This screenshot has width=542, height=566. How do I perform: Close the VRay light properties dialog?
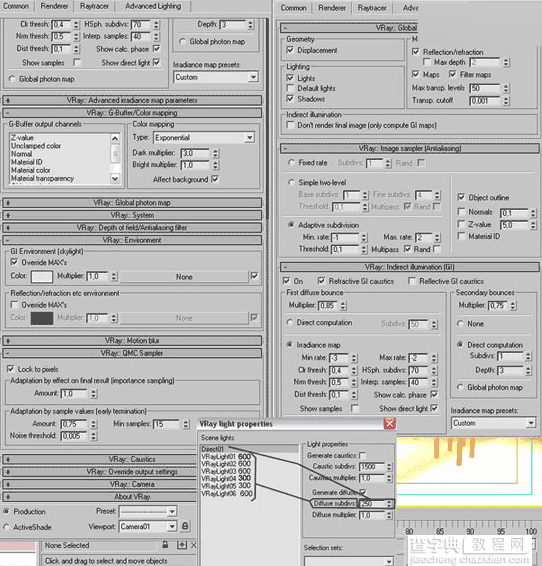coord(390,423)
